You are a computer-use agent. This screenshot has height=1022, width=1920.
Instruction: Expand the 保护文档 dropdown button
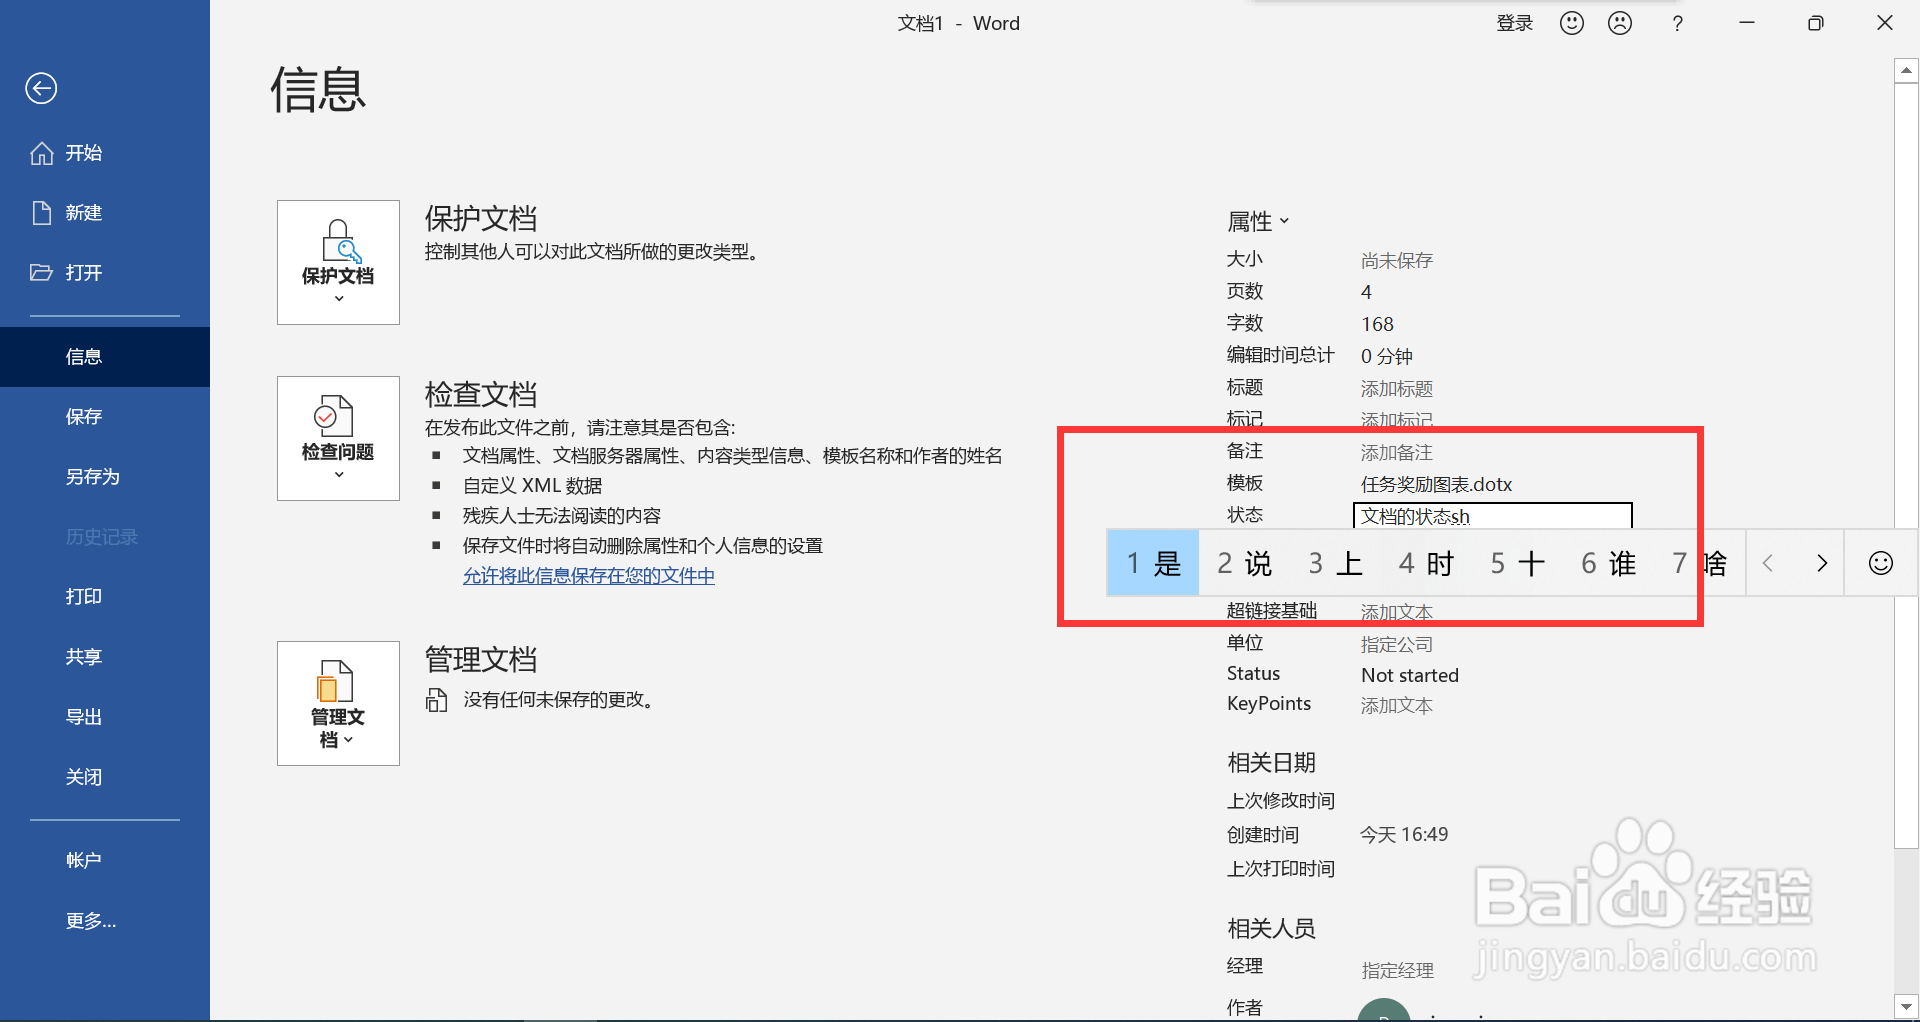tap(338, 262)
